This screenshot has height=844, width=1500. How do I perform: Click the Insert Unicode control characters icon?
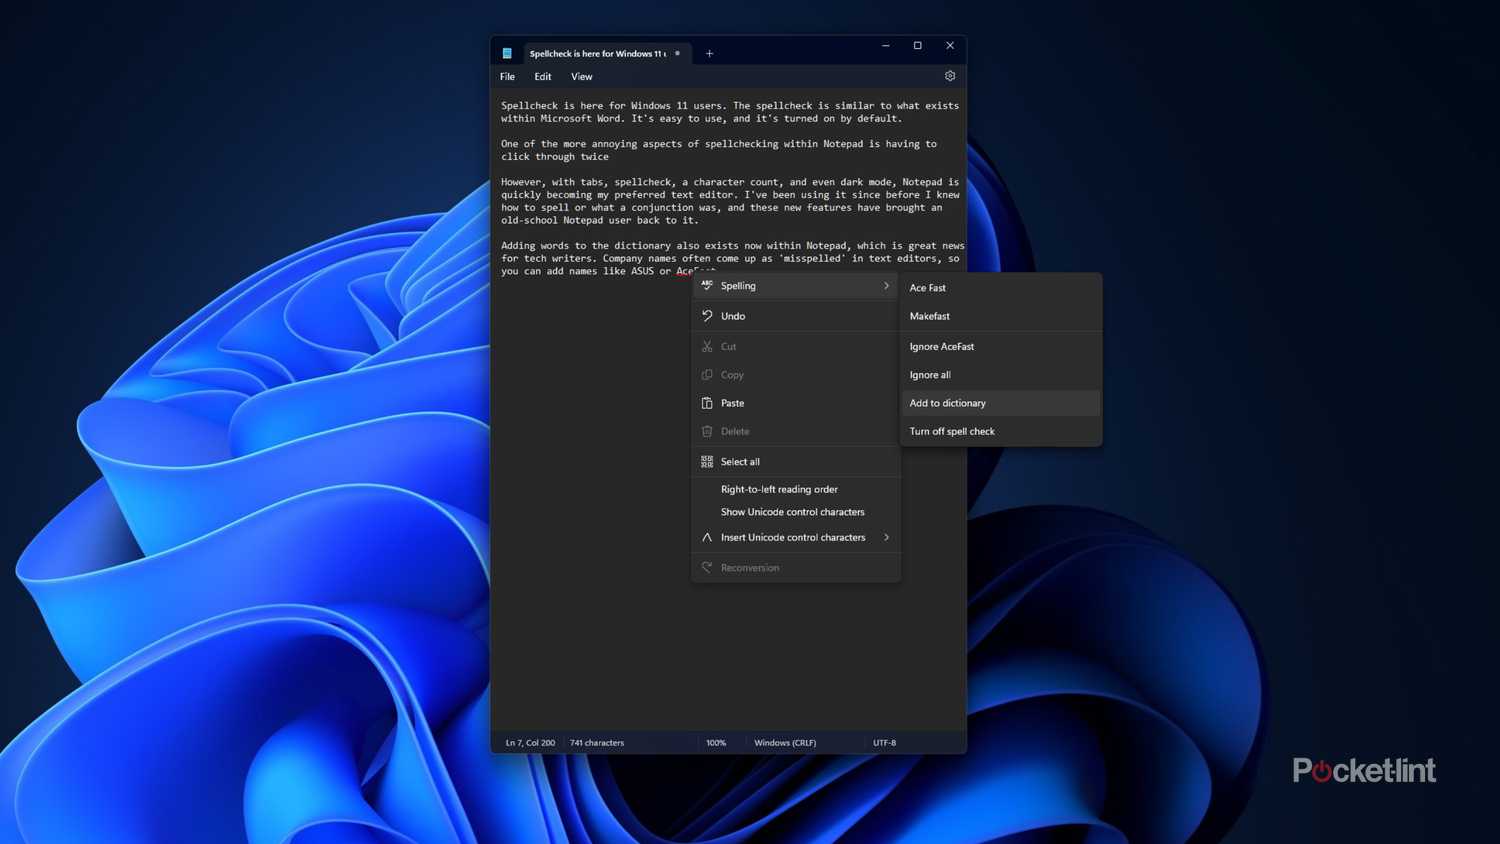tap(707, 538)
